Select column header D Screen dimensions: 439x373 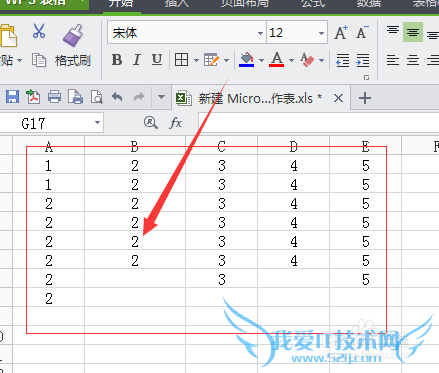coord(293,146)
